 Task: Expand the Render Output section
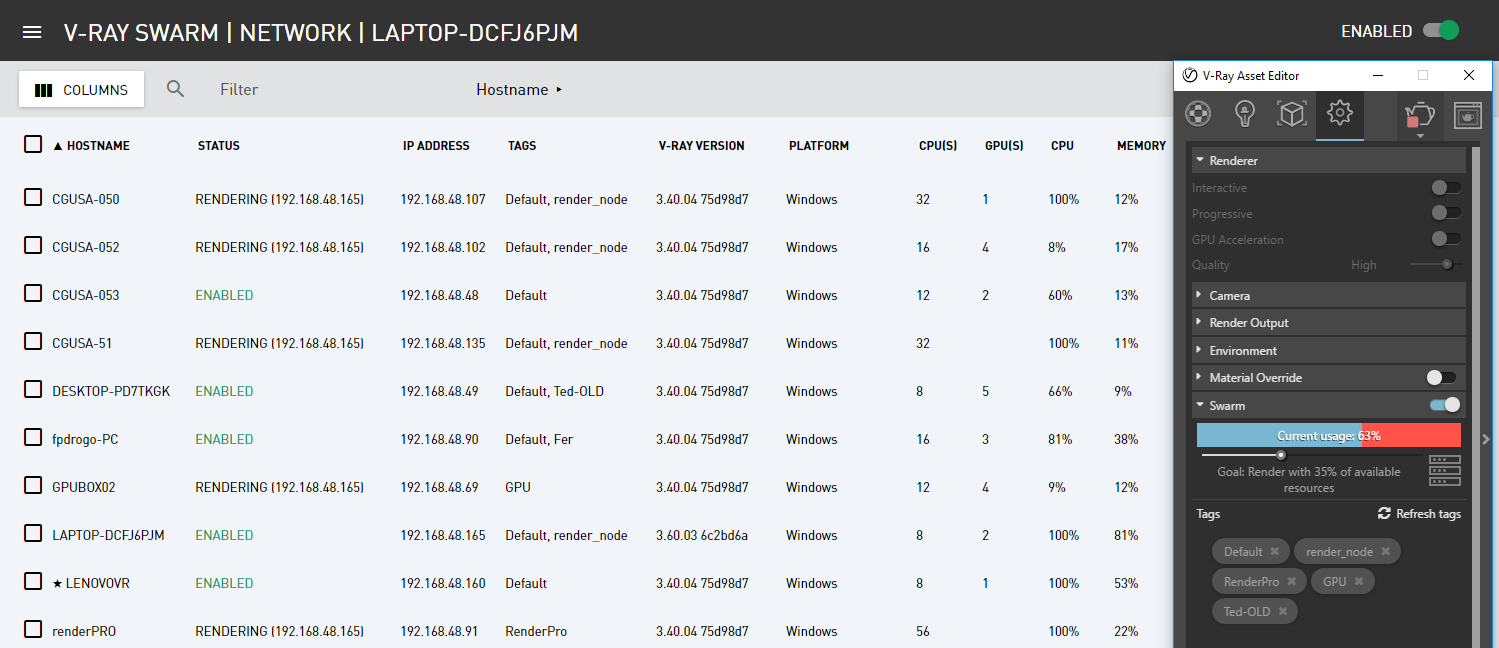[1329, 322]
